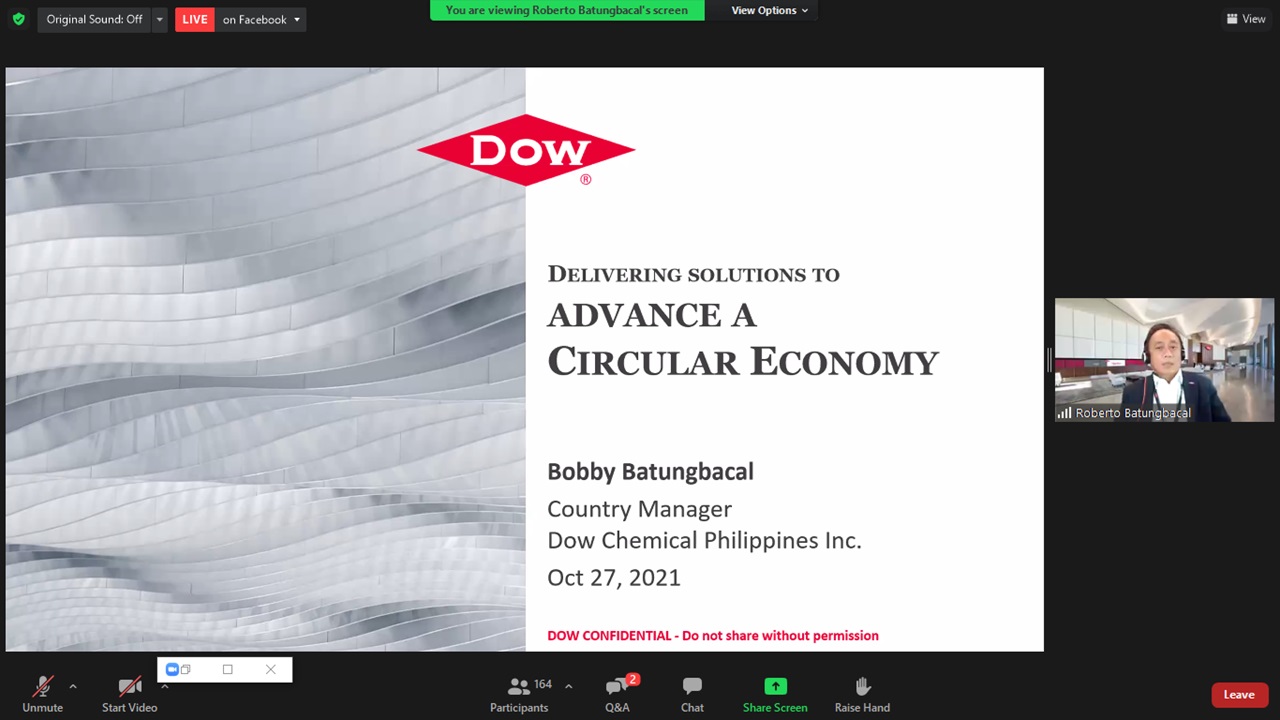Raise Hand in the meeting
Viewport: 1280px width, 720px height.
coord(862,694)
